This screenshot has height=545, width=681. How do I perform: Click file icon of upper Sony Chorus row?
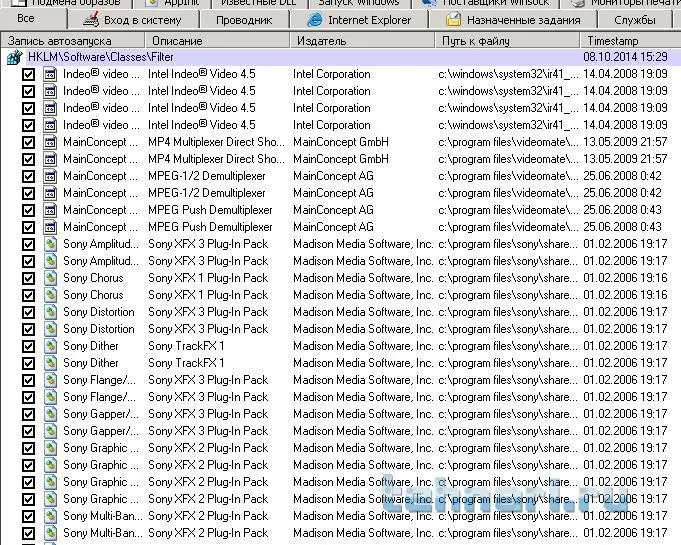[50, 278]
